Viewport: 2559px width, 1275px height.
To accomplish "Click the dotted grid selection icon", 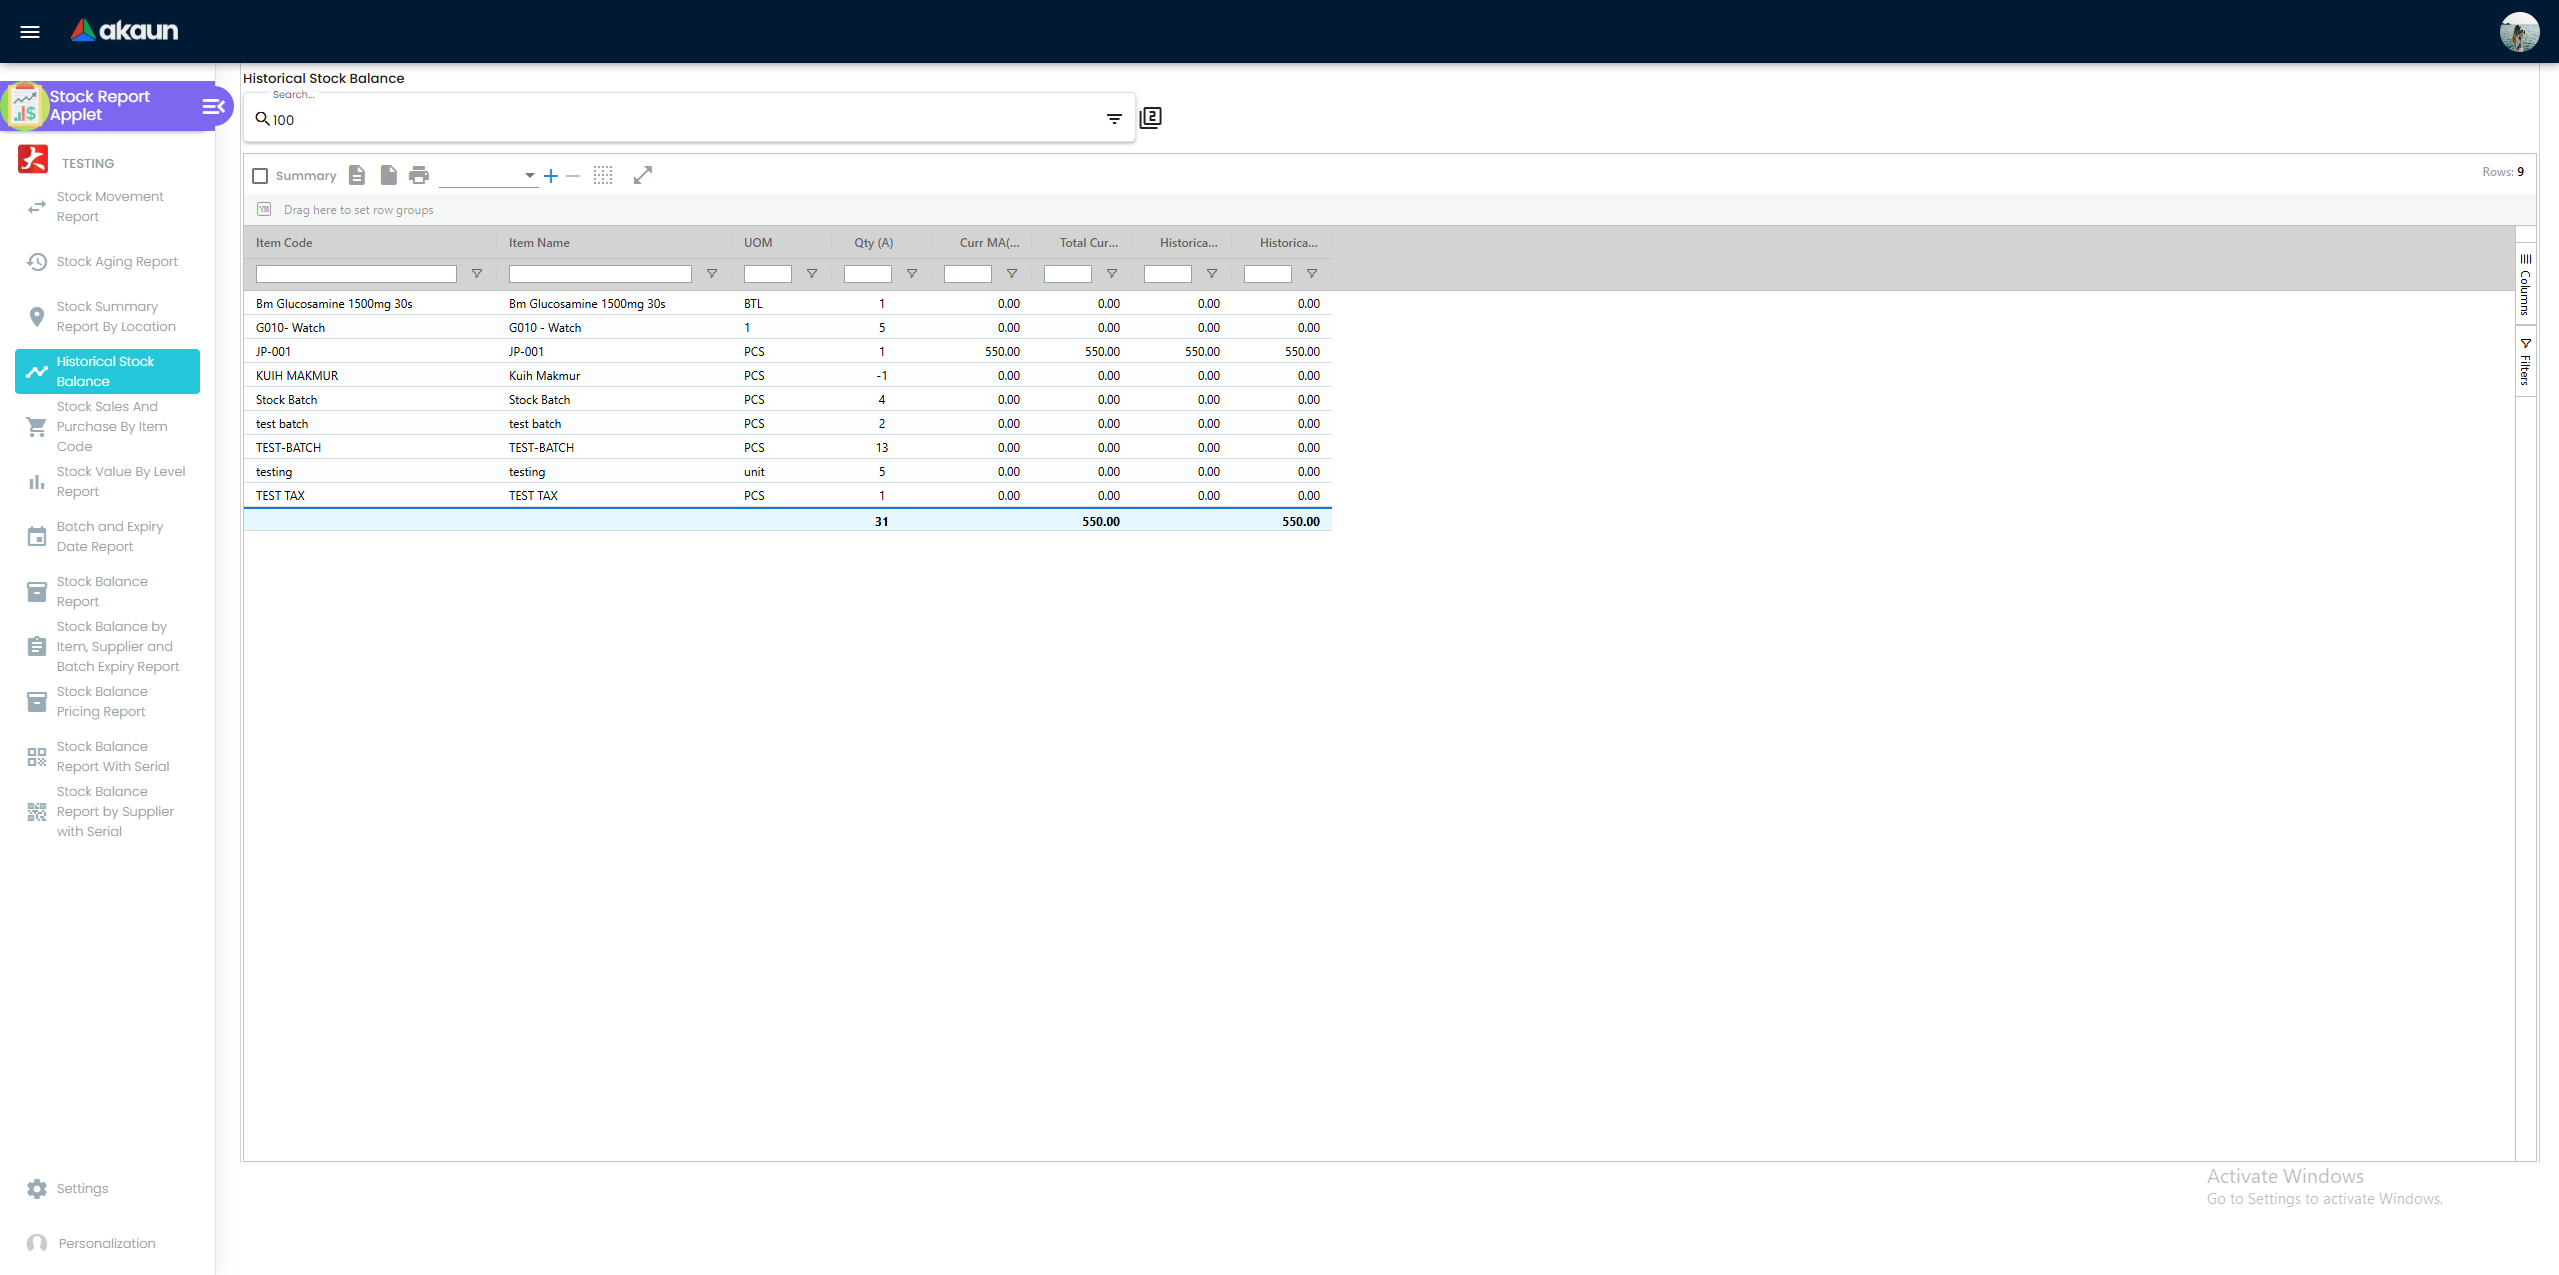I will click(x=603, y=175).
